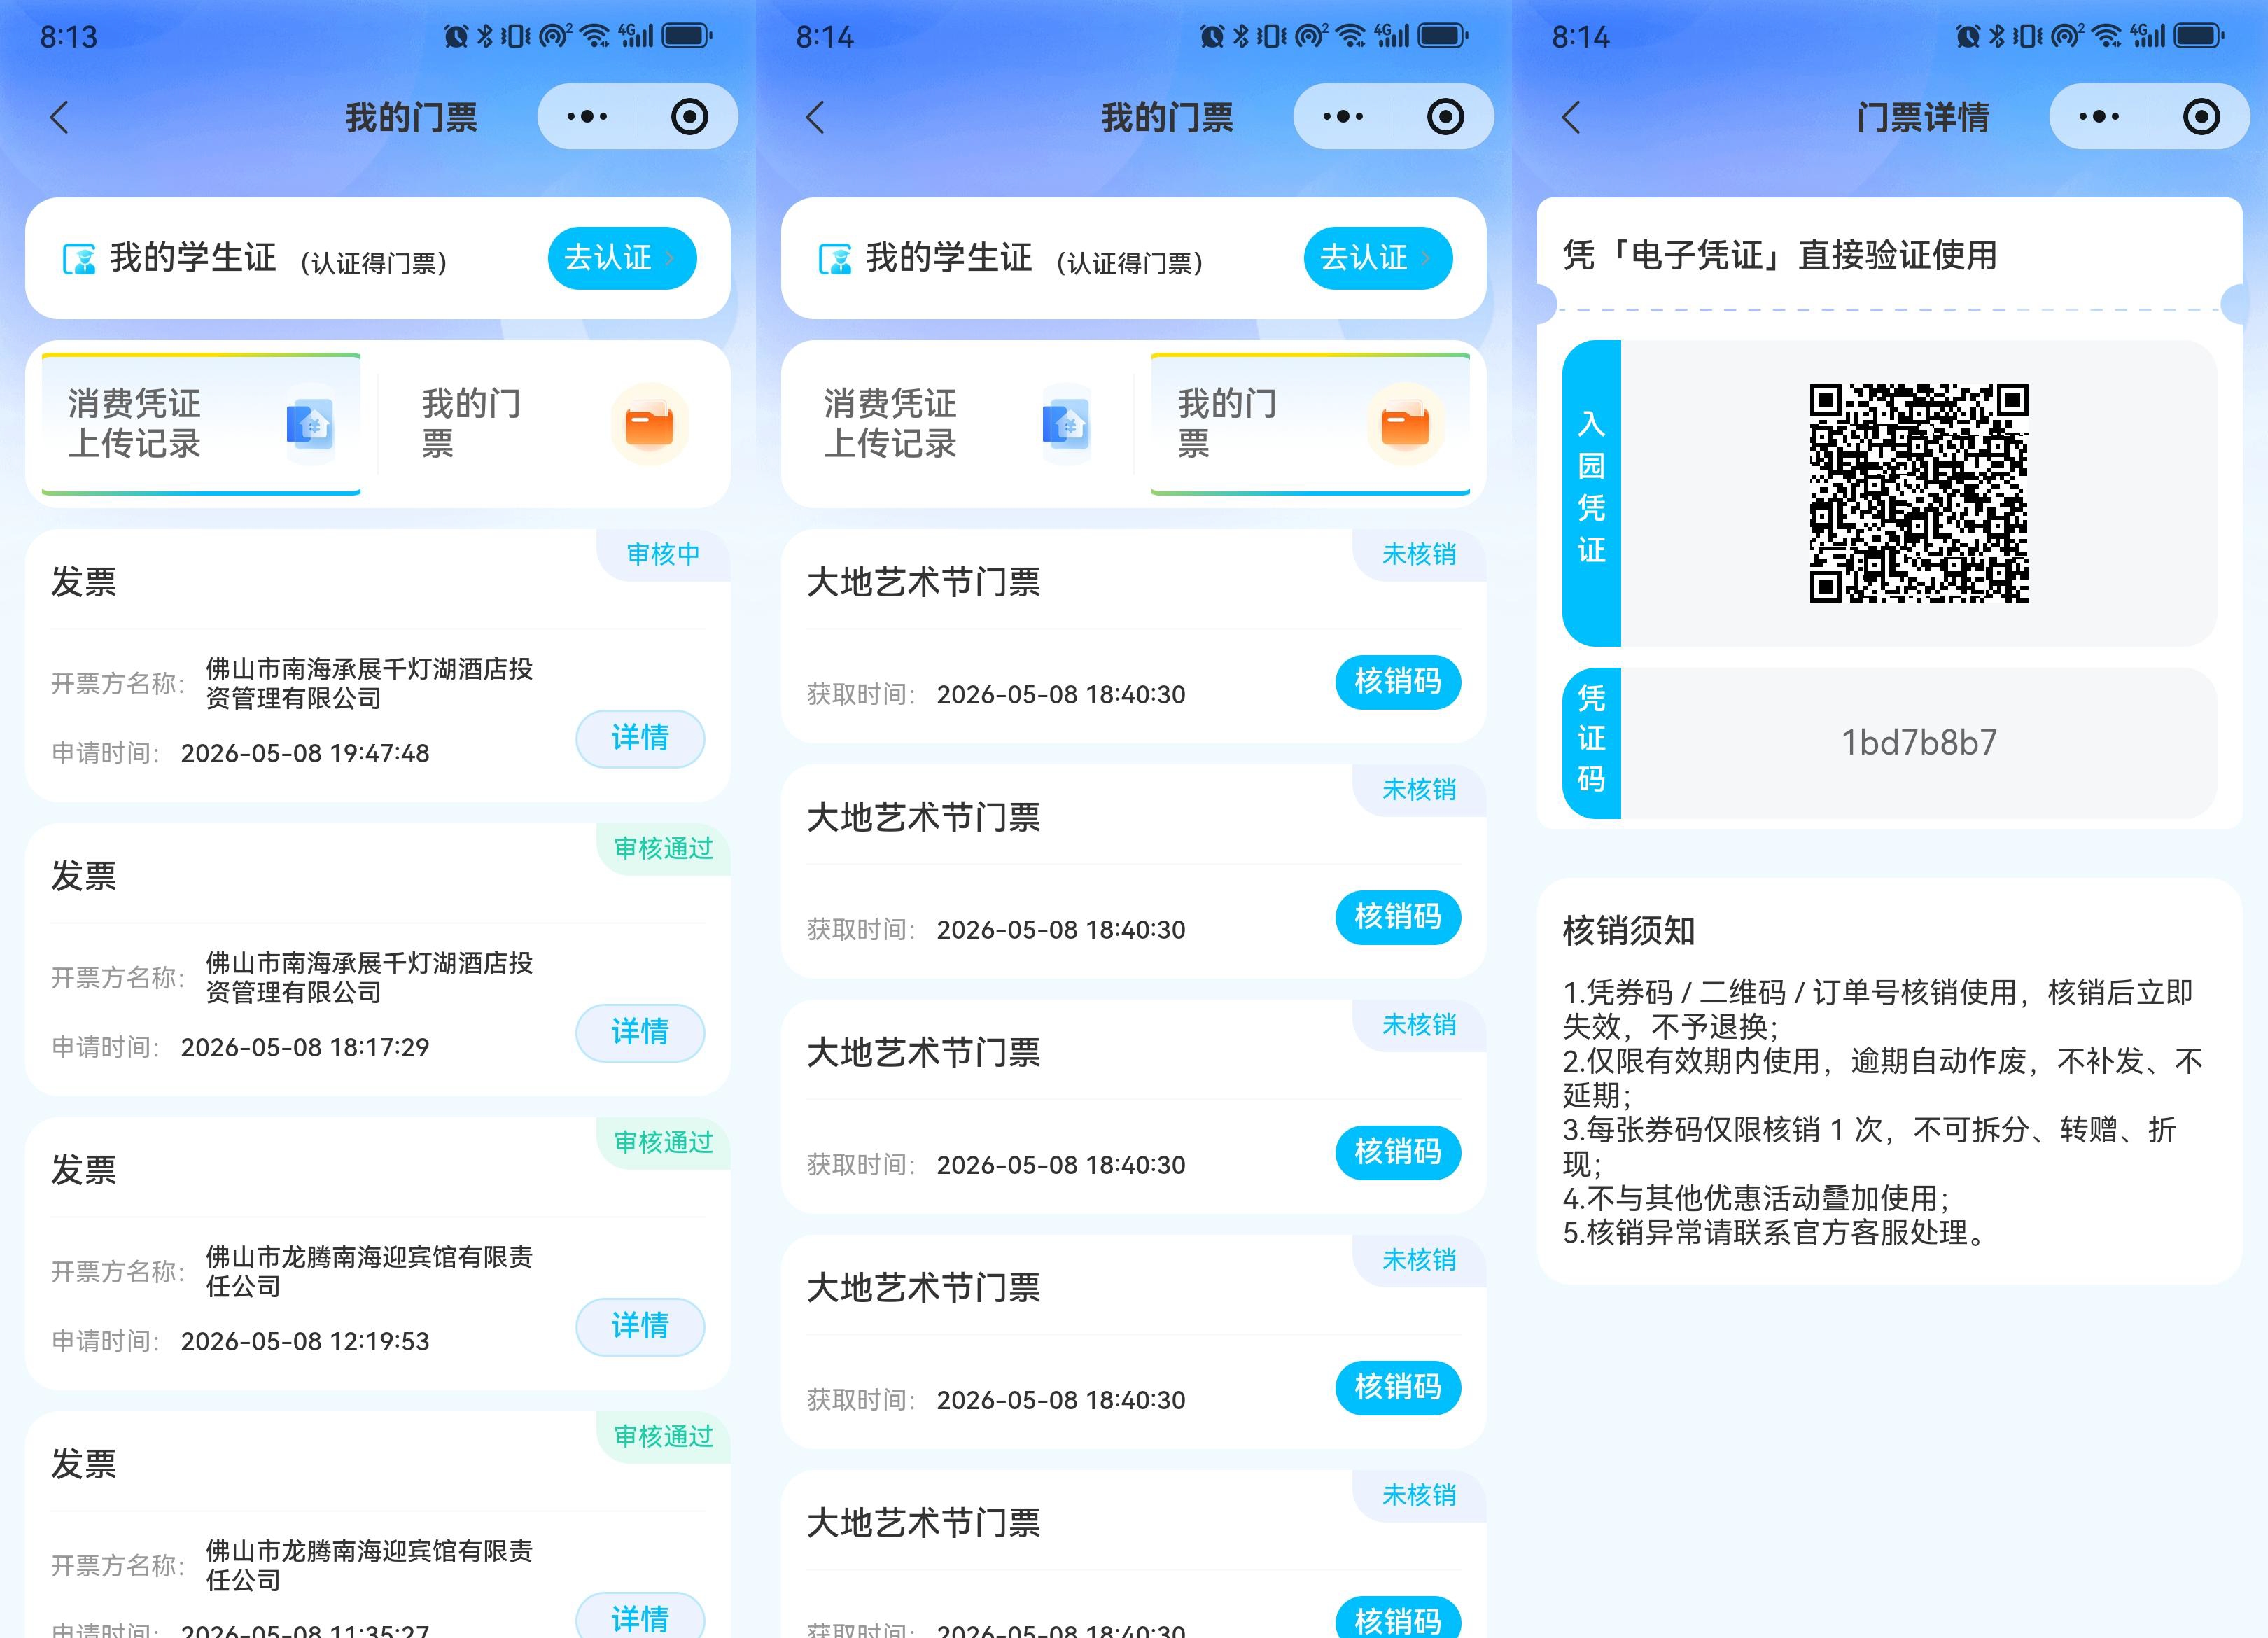Screen dimensions: 2268x1638
Task: Tap 核销码 on the third 大地艺术节门票 card
Action: coord(1398,1152)
